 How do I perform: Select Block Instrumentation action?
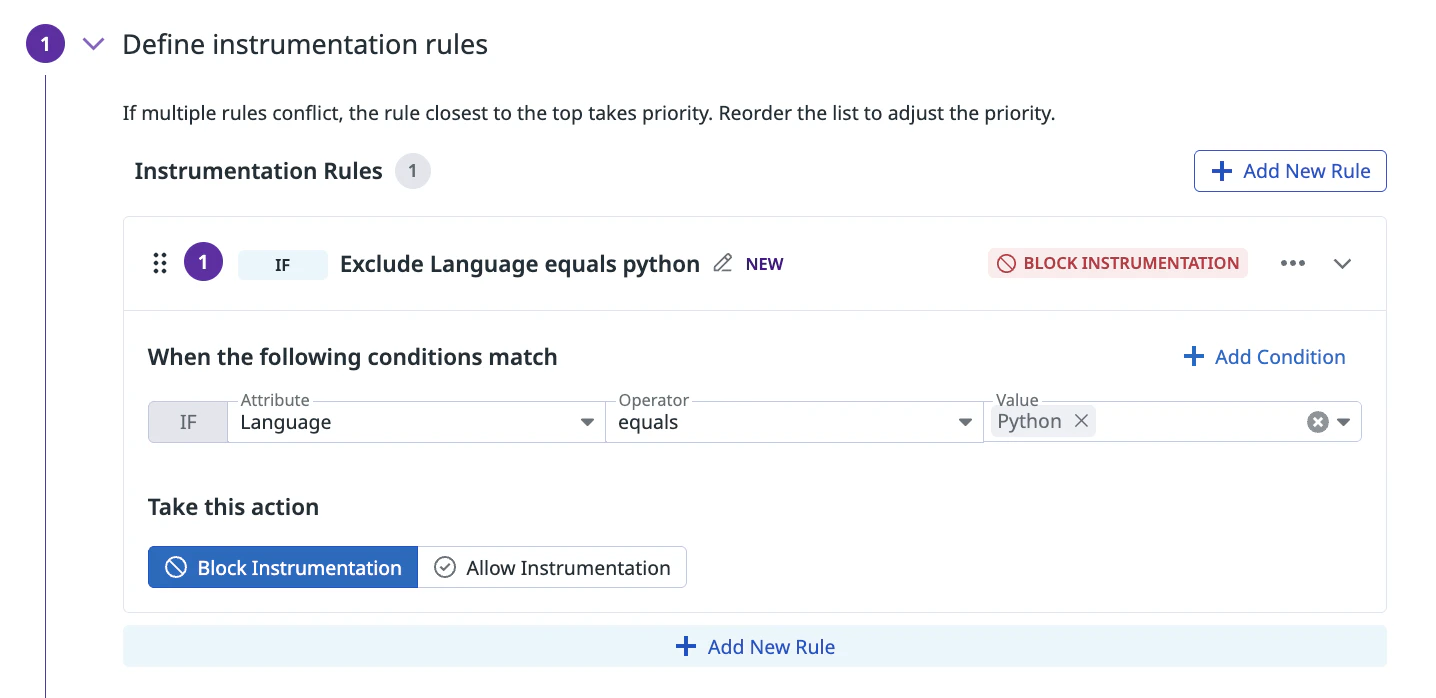(283, 567)
